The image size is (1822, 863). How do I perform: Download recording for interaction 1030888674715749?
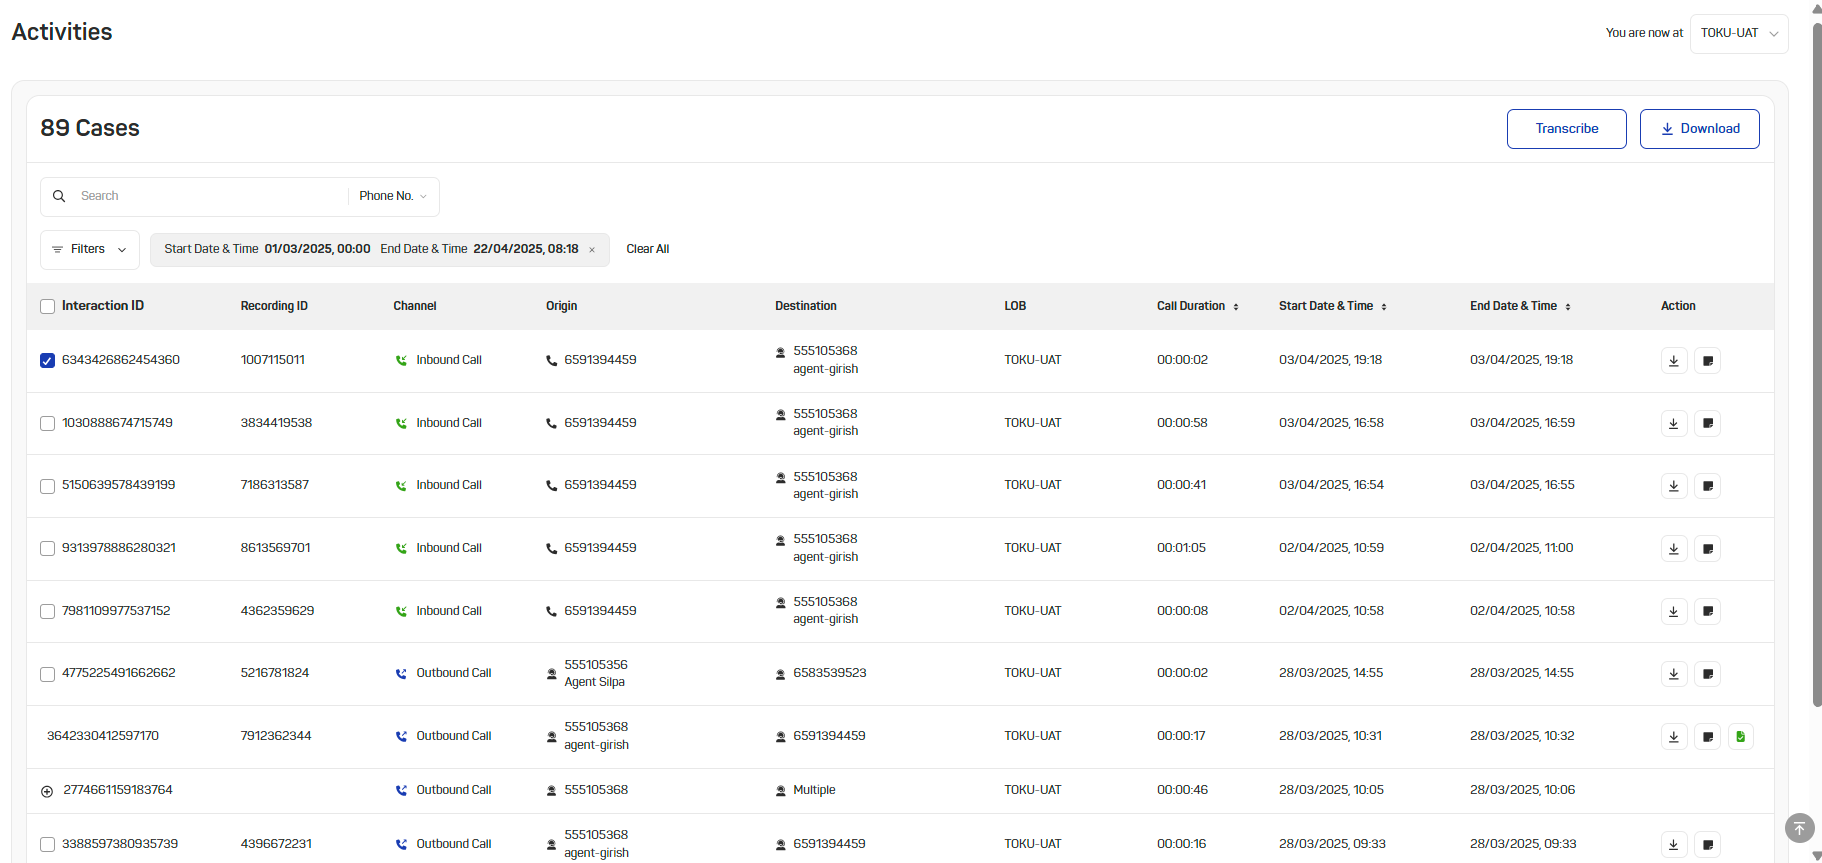click(1674, 424)
